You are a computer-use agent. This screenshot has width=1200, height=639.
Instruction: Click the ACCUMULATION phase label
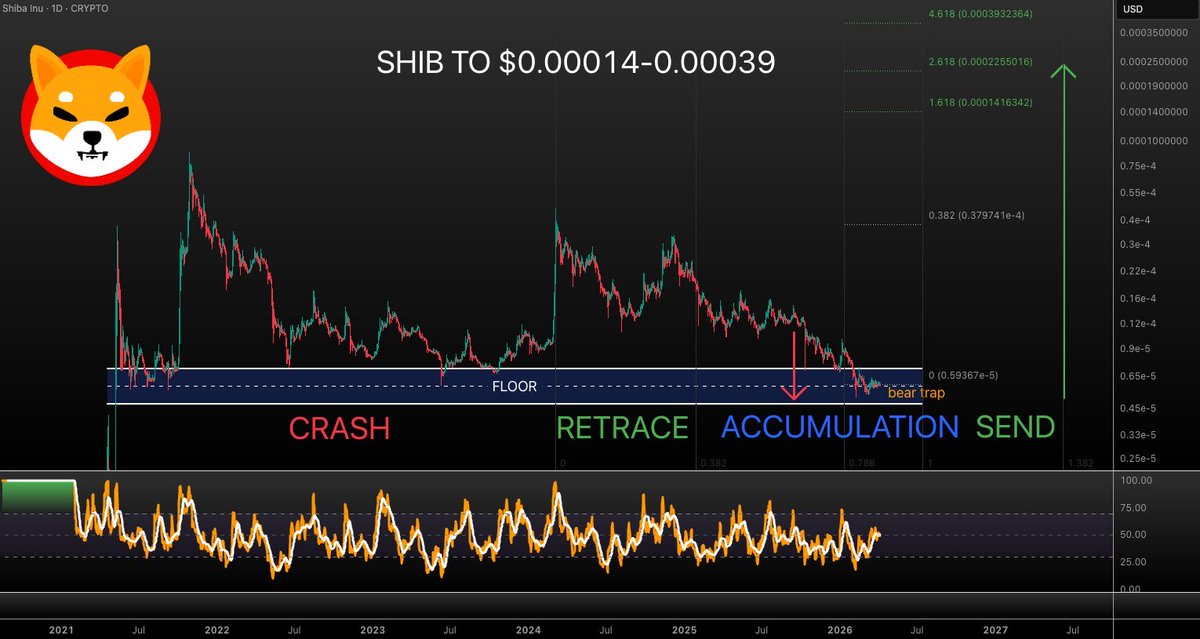pyautogui.click(x=842, y=427)
